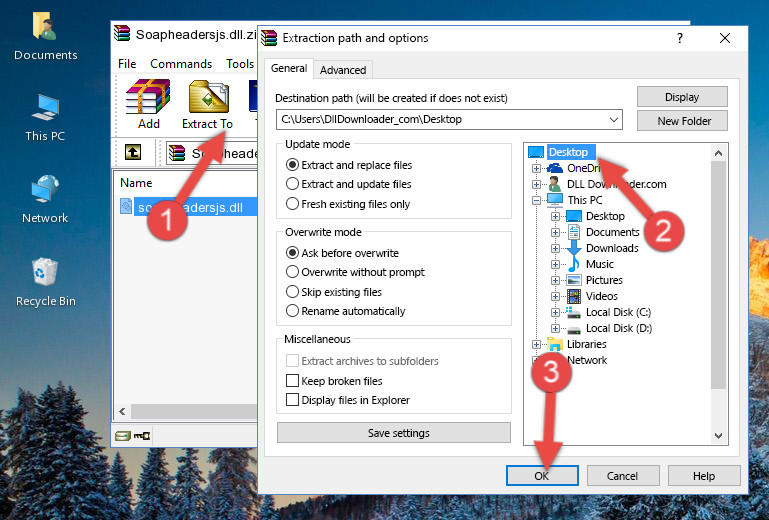Screen dimensions: 769x520
Task: Click the Extract To toolbar icon
Action: tap(208, 97)
